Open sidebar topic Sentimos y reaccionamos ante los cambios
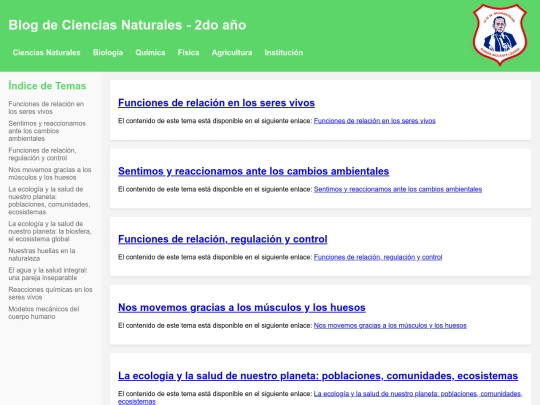 (47, 131)
